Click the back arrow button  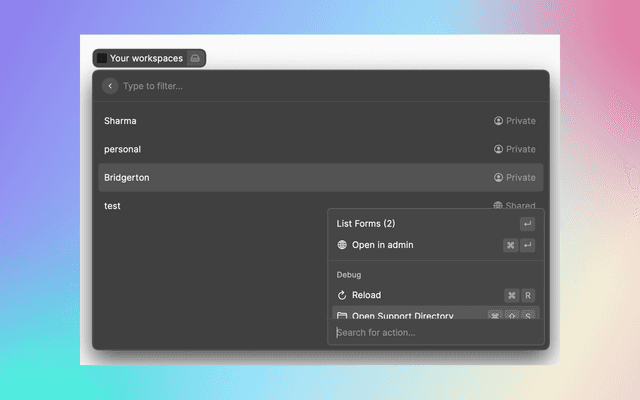point(110,86)
